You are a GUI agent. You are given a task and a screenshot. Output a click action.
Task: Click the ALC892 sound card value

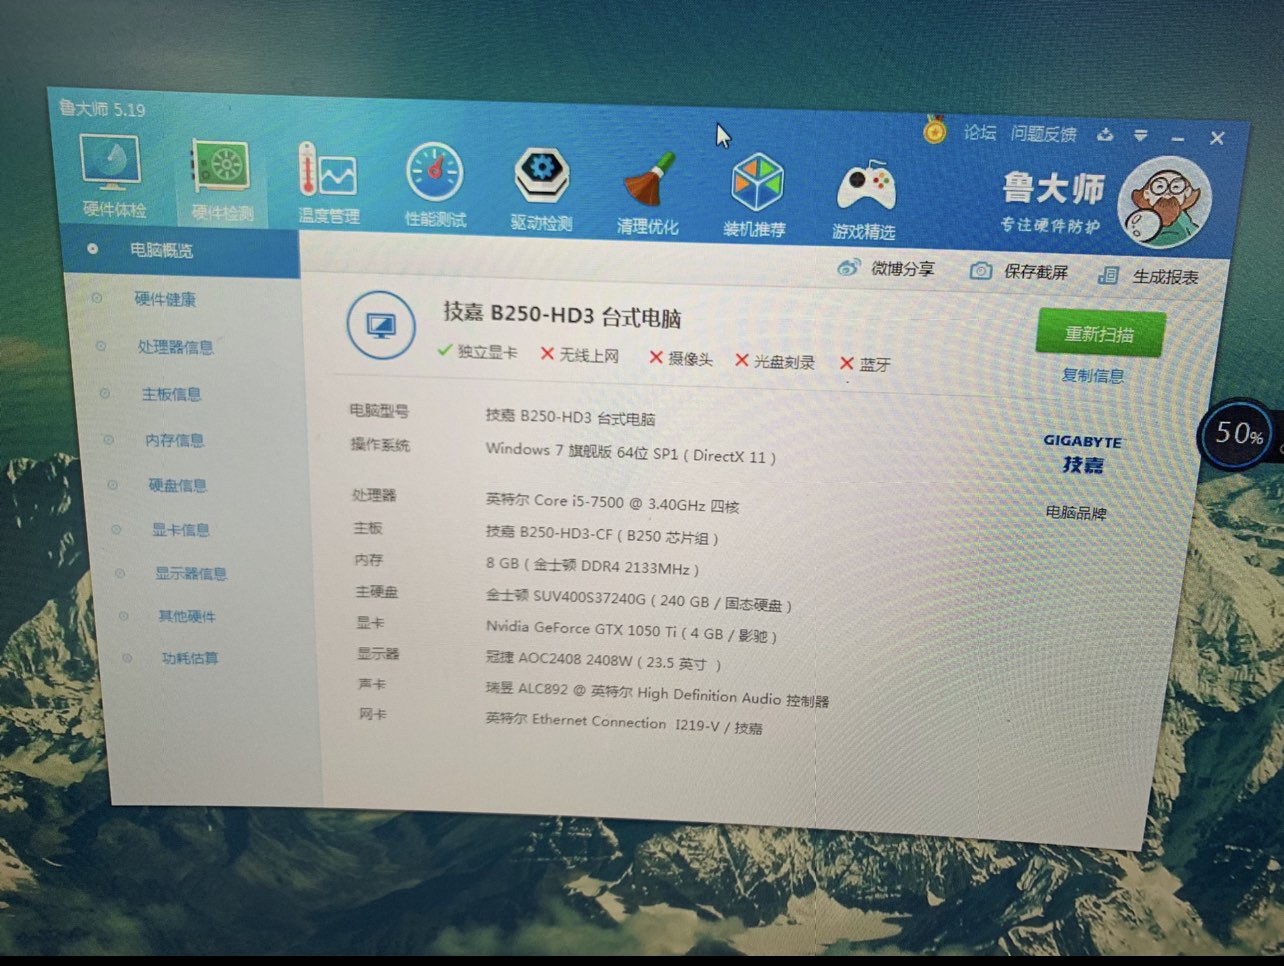click(657, 694)
